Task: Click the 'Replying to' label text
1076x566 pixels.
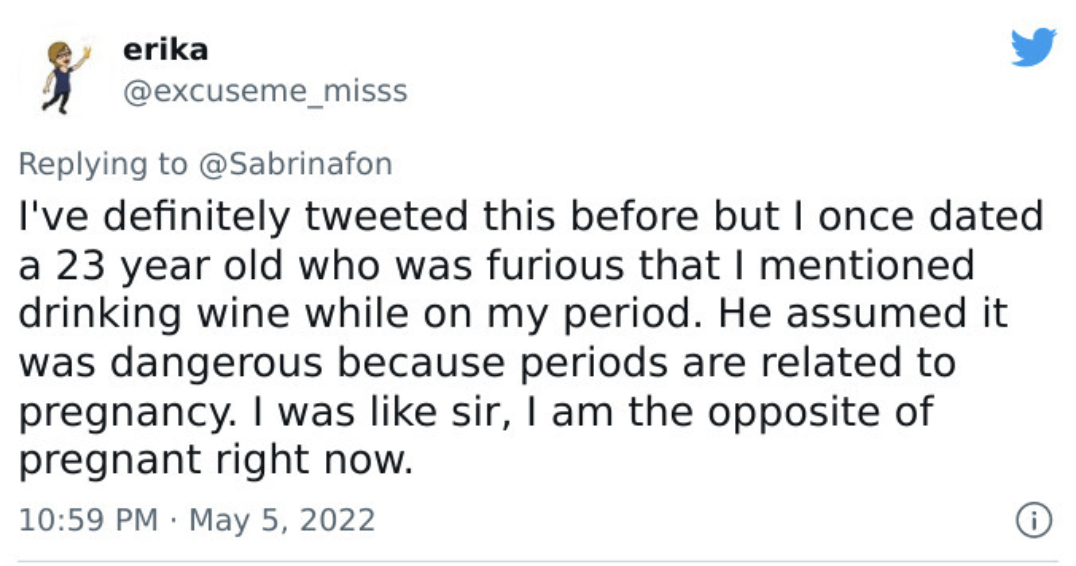Action: [x=103, y=165]
